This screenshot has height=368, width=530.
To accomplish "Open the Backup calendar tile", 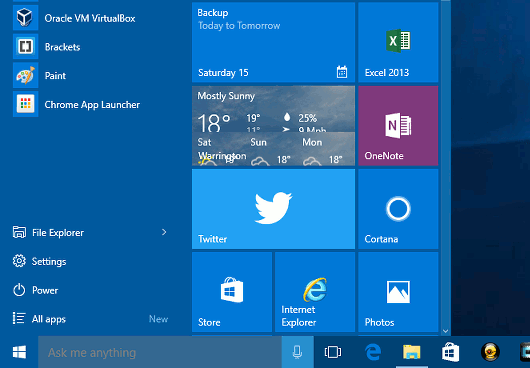I will click(x=273, y=42).
